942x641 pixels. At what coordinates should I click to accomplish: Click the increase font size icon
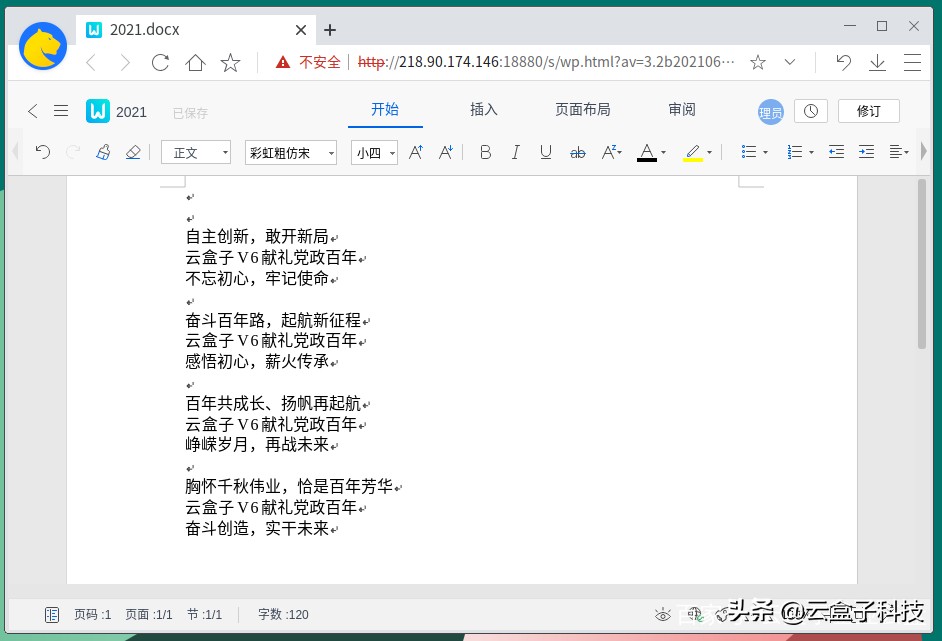pos(416,152)
